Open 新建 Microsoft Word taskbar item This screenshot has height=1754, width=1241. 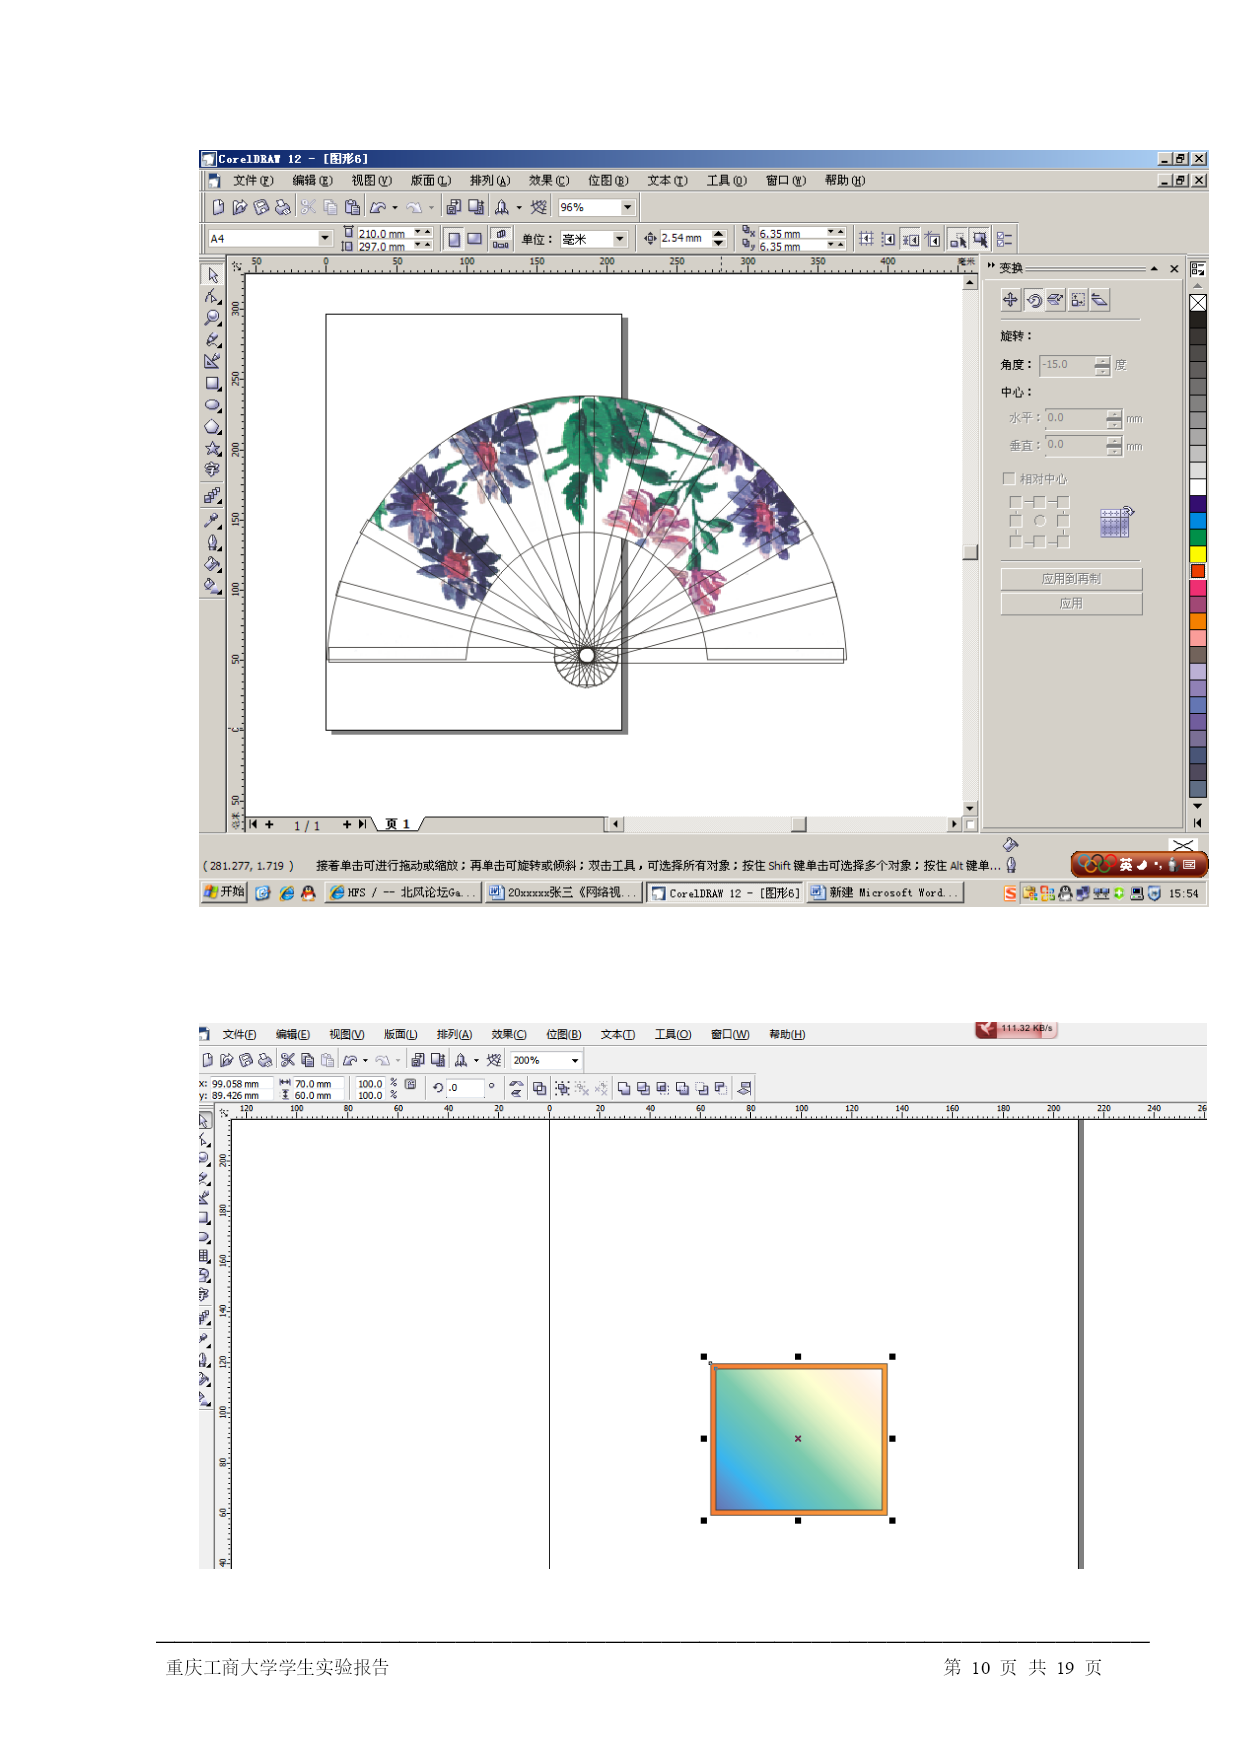885,893
